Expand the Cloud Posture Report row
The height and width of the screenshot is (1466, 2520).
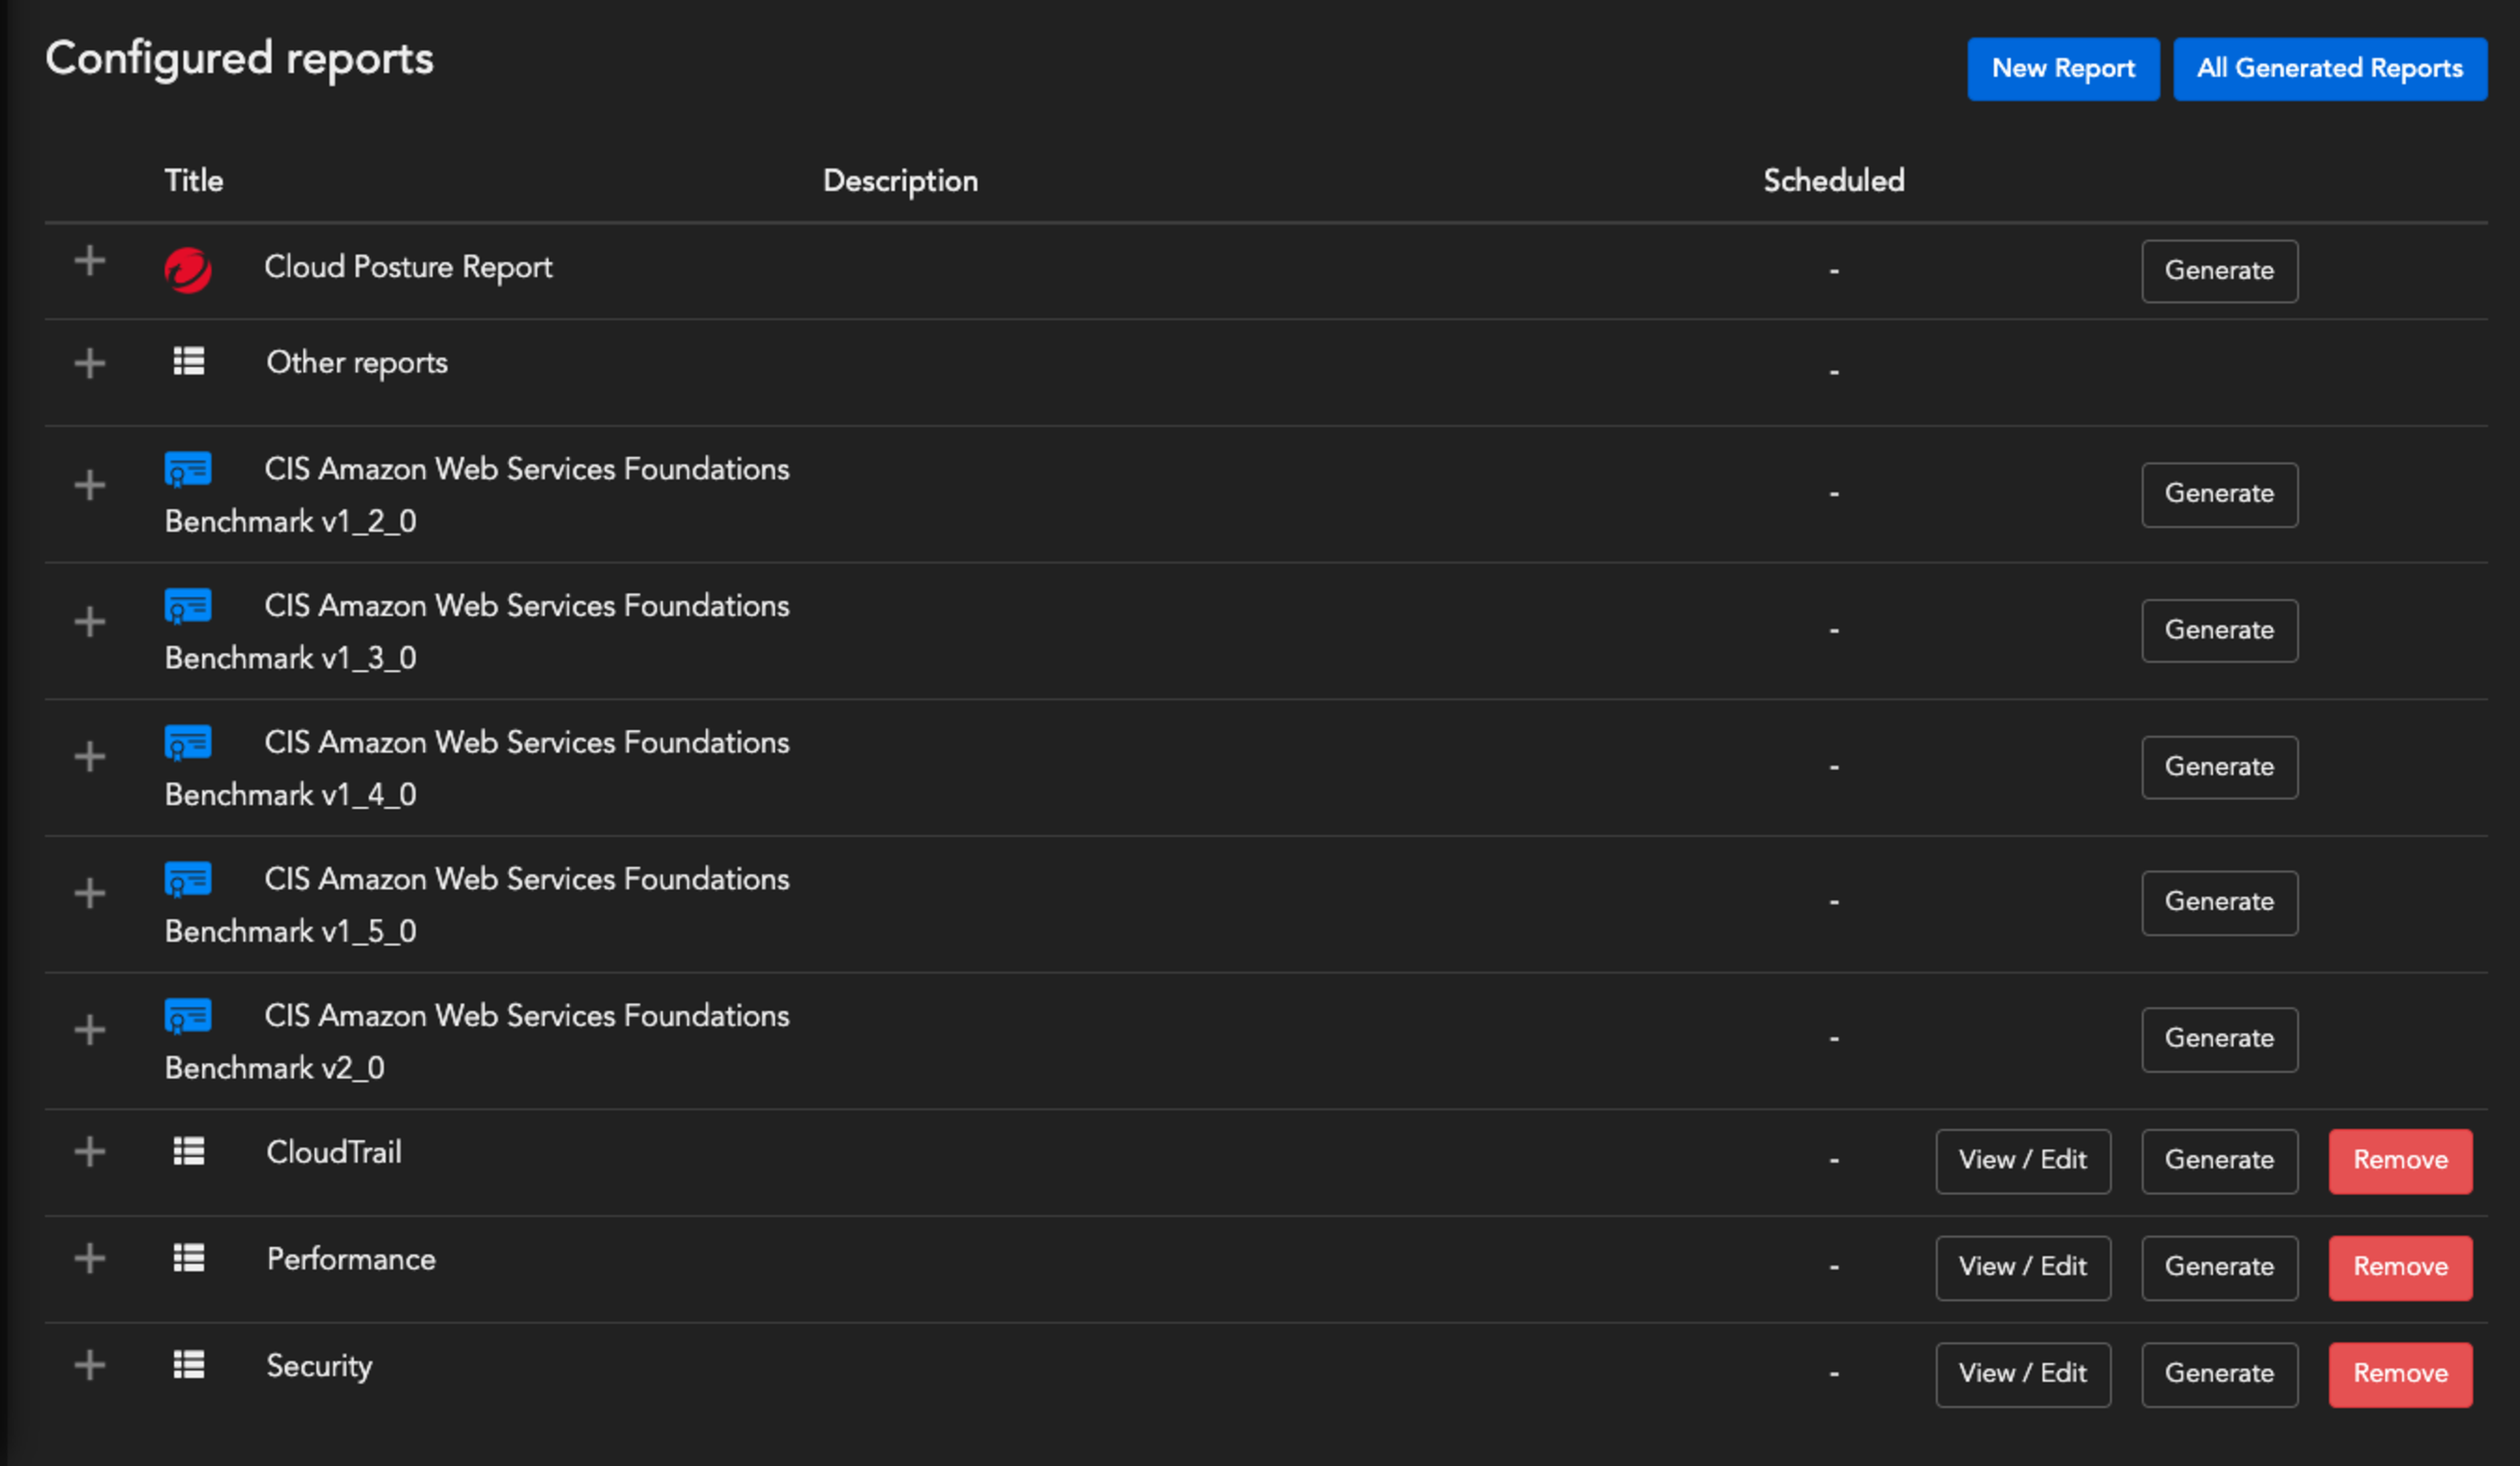click(x=90, y=261)
